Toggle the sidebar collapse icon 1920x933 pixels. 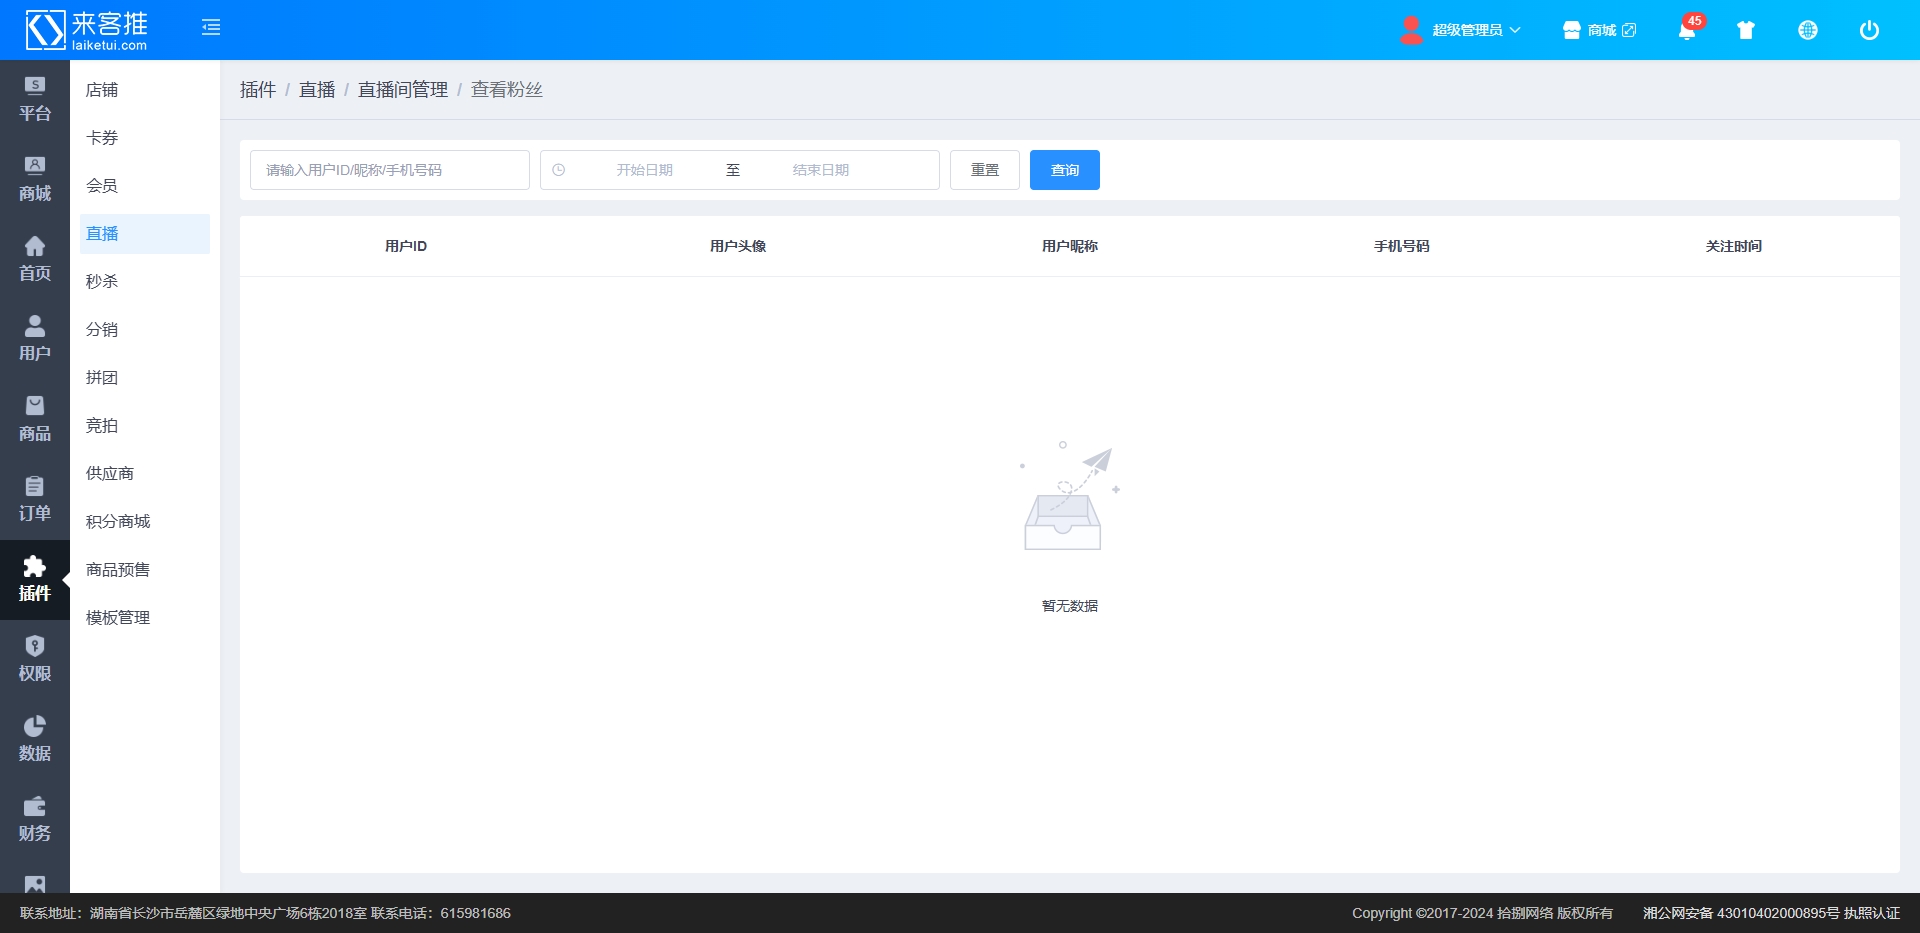(x=211, y=28)
